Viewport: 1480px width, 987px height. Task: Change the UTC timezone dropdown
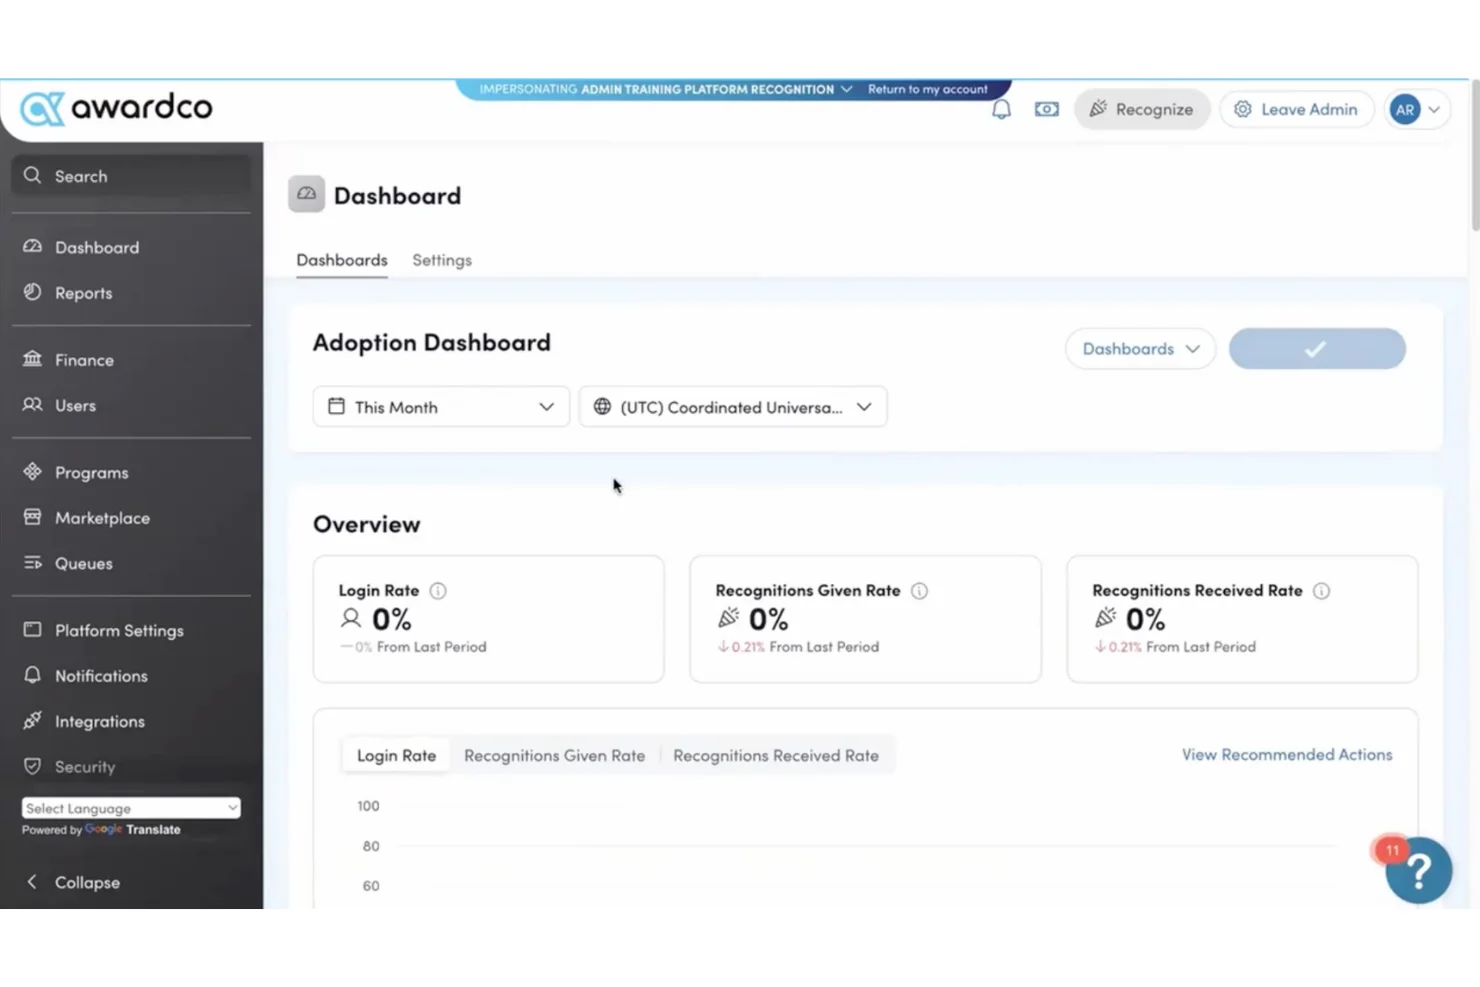[x=732, y=407]
